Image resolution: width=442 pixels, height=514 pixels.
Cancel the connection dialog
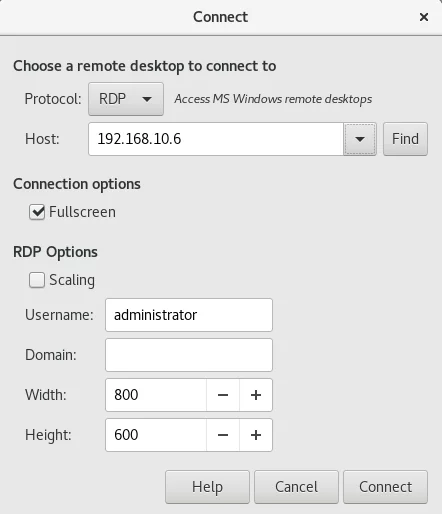tap(296, 487)
